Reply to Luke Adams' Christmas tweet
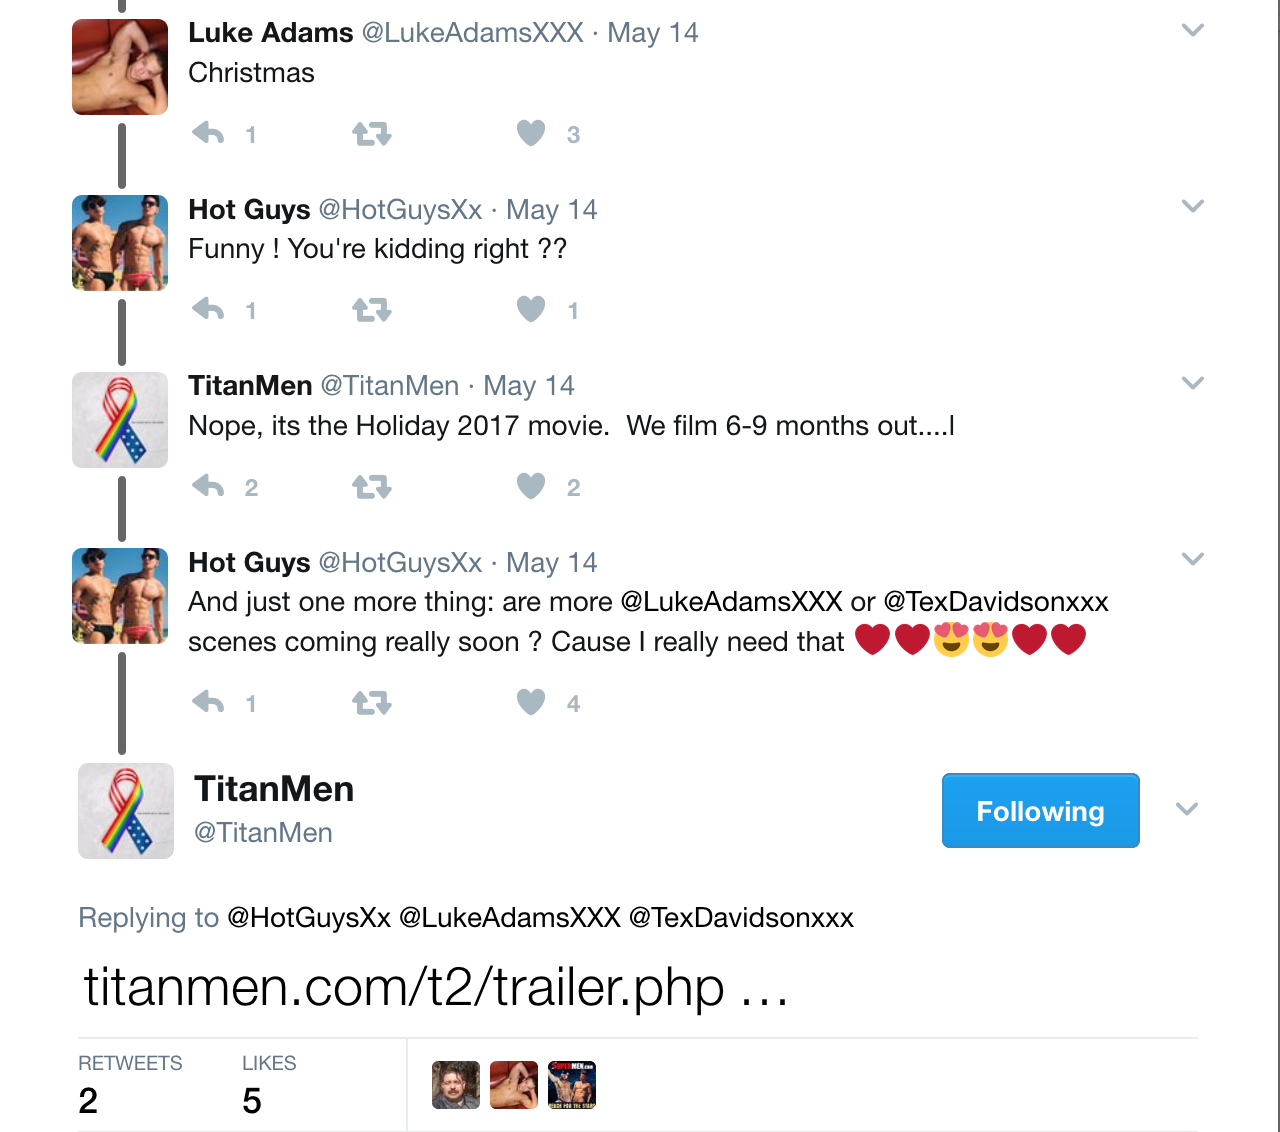This screenshot has width=1280, height=1132. point(208,133)
